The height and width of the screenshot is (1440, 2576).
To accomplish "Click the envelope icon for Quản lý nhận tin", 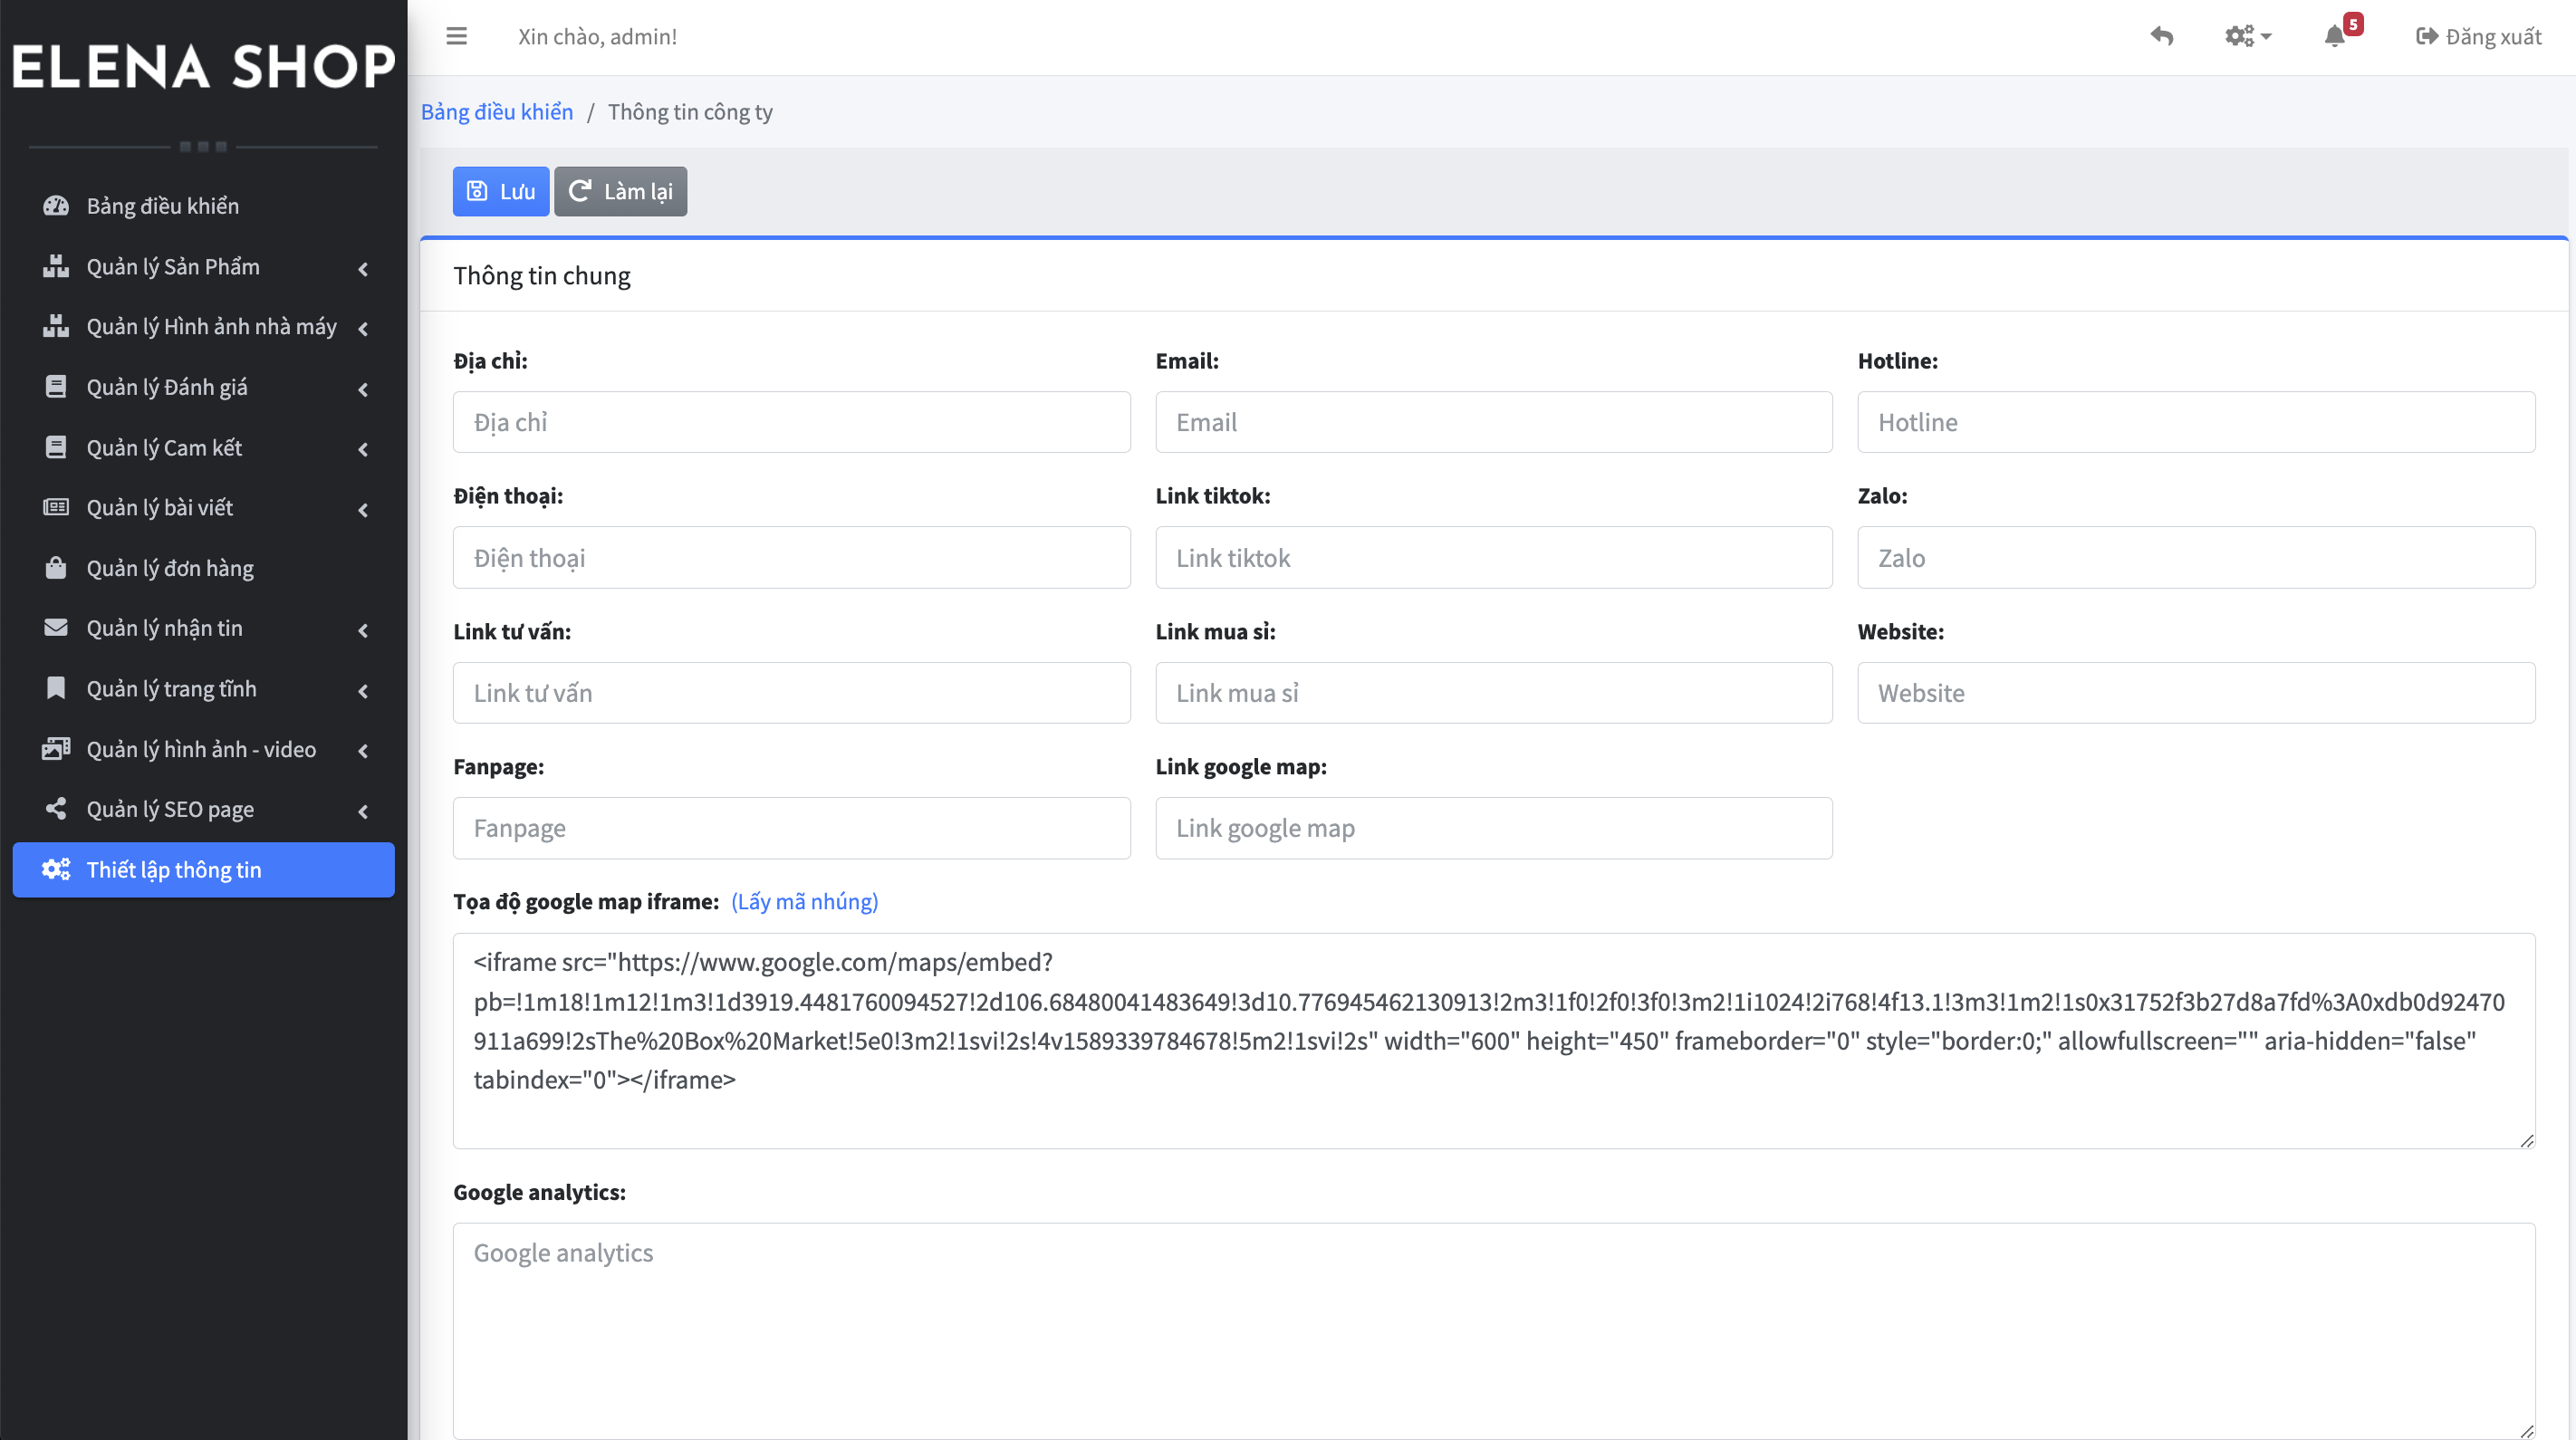I will [56, 628].
